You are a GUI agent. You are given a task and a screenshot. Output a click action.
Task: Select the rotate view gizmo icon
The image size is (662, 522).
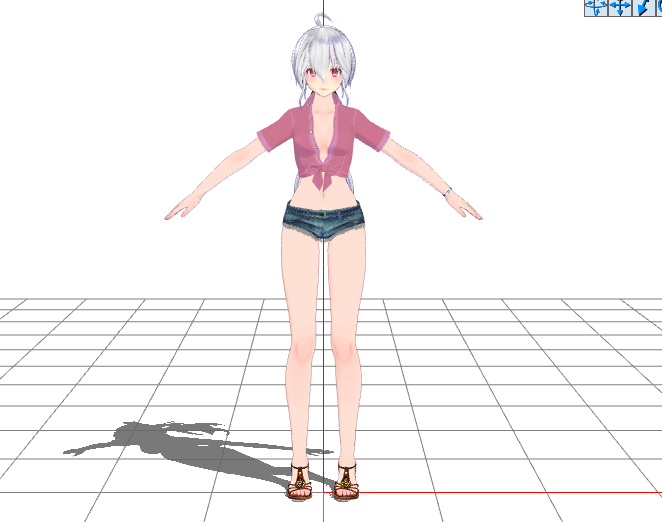point(596,8)
